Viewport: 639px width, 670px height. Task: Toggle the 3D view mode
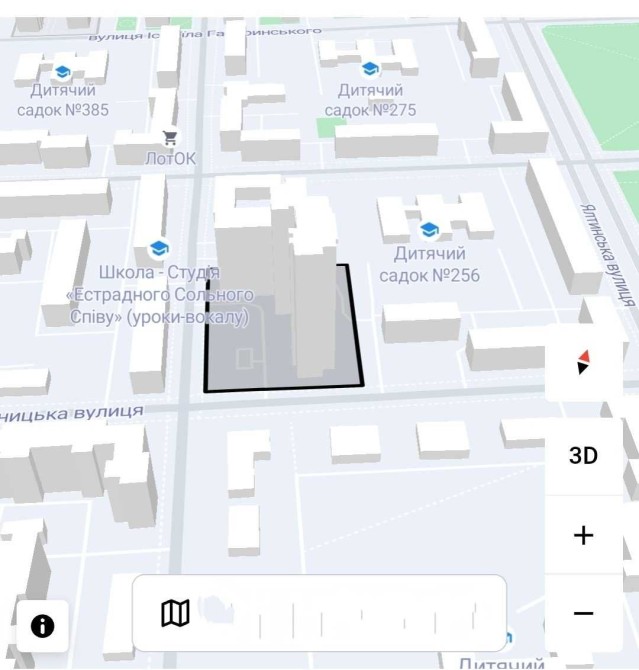[x=583, y=456]
